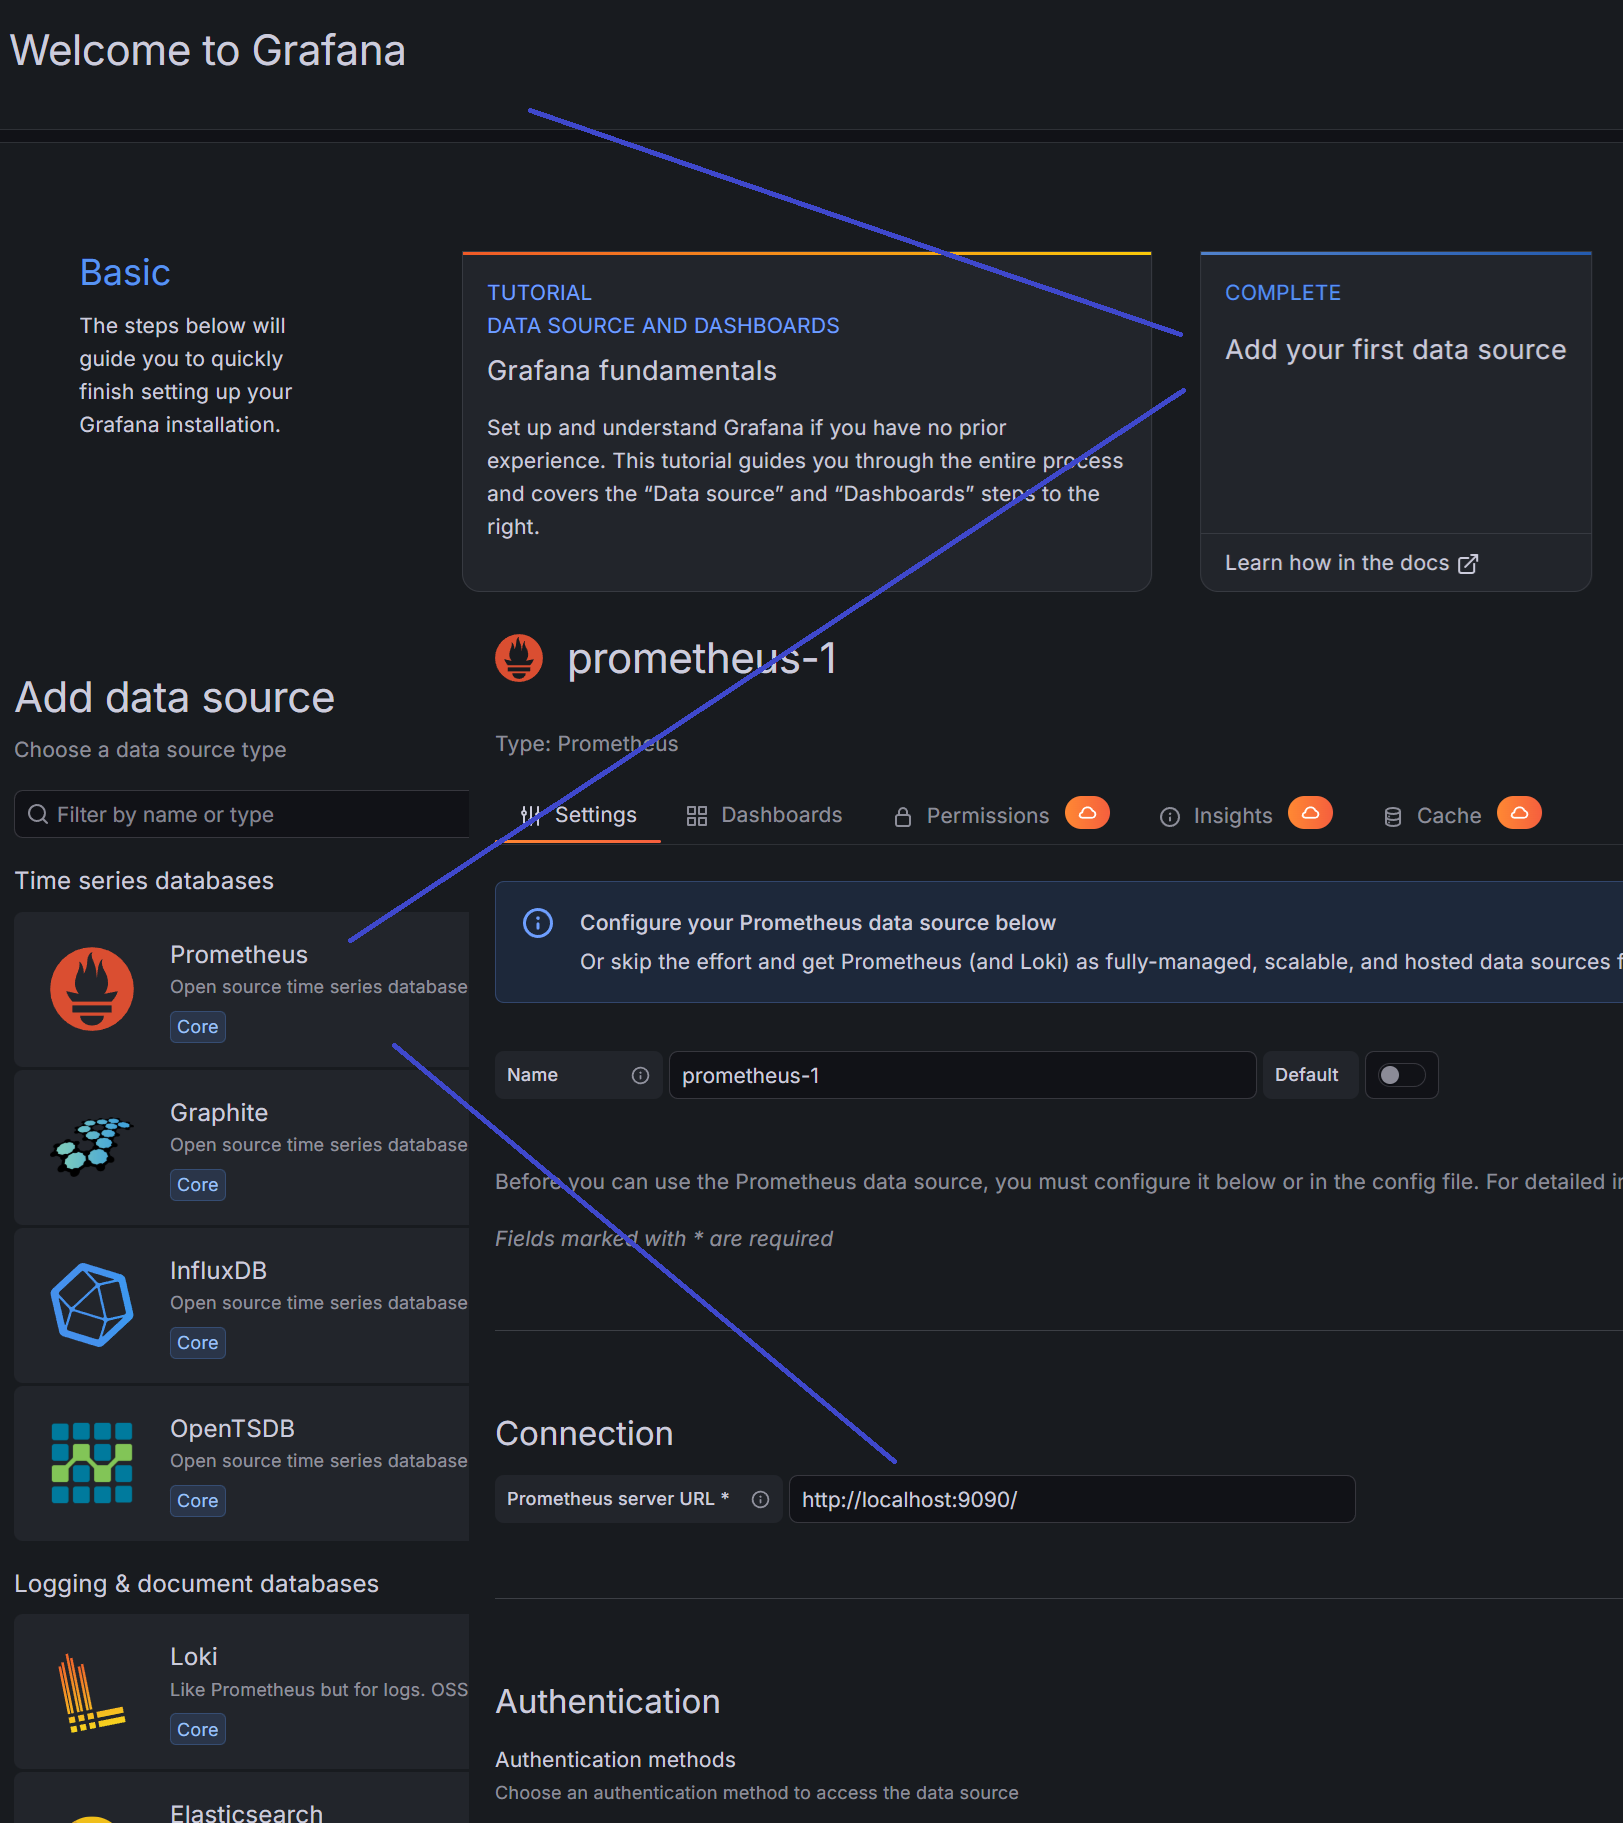Toggle the Default data source switch
The image size is (1623, 1823).
(x=1402, y=1075)
